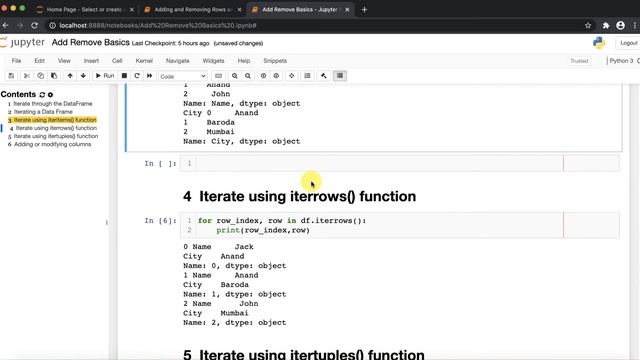The image size is (640, 360).
Task: Go to Iterating a Data Frame section
Action: click(x=43, y=112)
